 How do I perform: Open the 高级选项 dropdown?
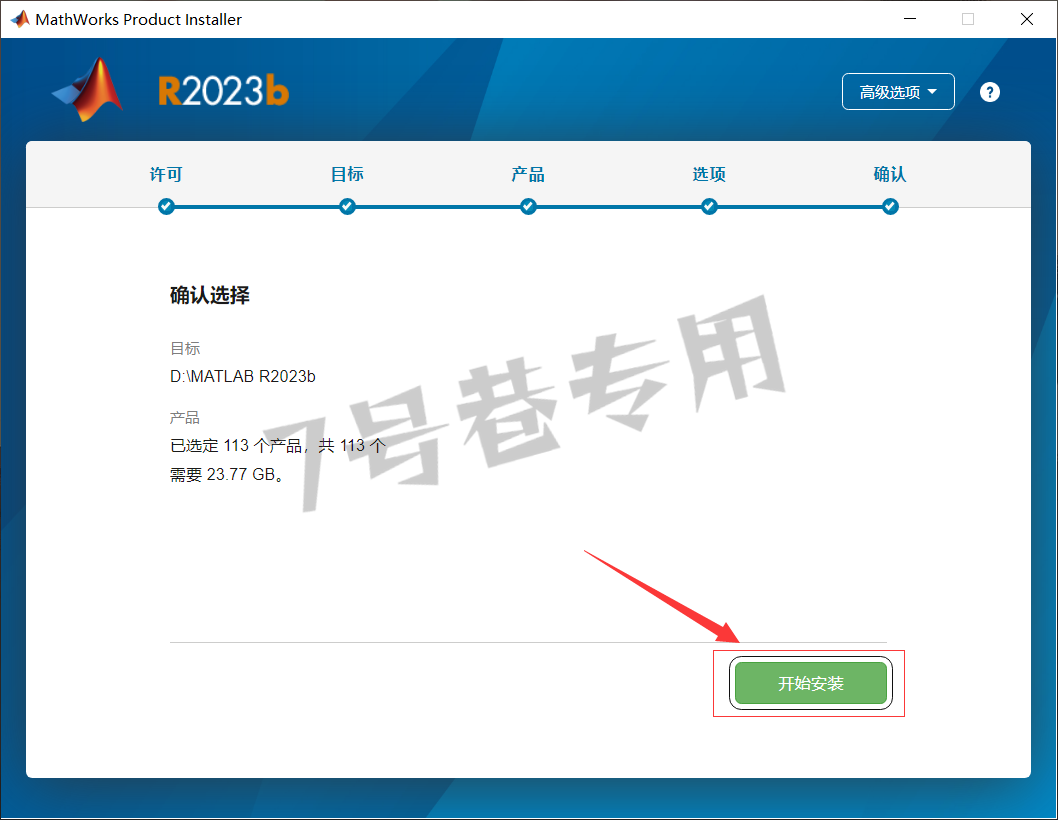897,91
